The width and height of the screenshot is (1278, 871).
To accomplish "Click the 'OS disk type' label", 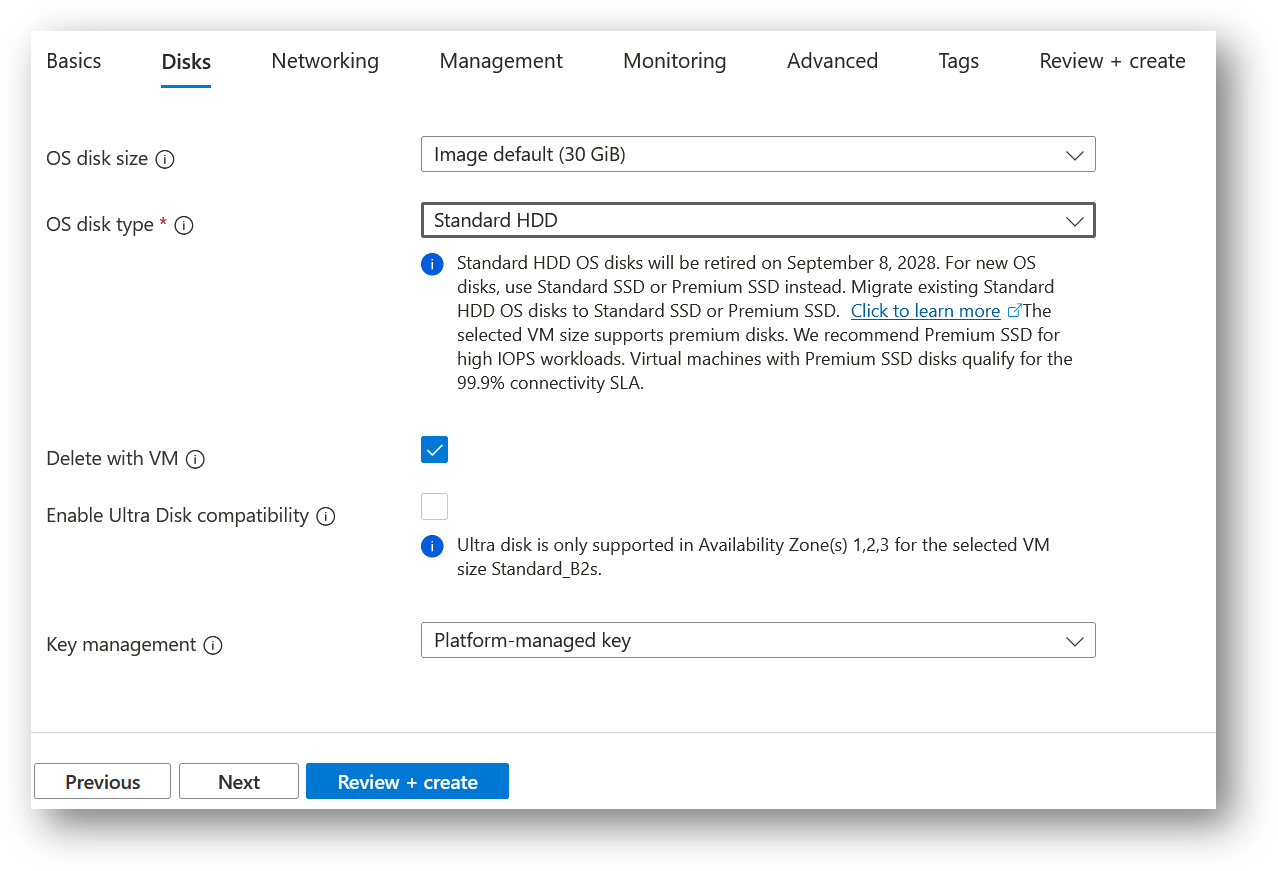I will (100, 225).
